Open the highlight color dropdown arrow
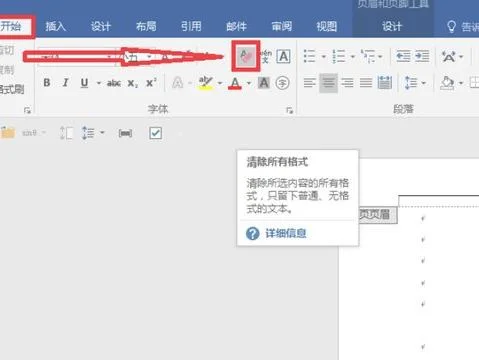The image size is (479, 360). [x=220, y=83]
